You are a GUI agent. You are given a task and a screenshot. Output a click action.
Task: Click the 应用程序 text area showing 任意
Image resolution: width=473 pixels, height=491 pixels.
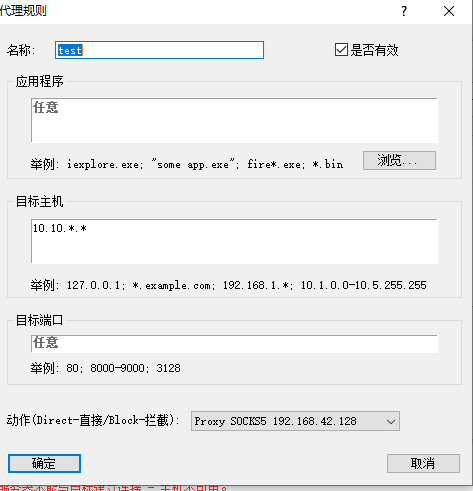234,120
